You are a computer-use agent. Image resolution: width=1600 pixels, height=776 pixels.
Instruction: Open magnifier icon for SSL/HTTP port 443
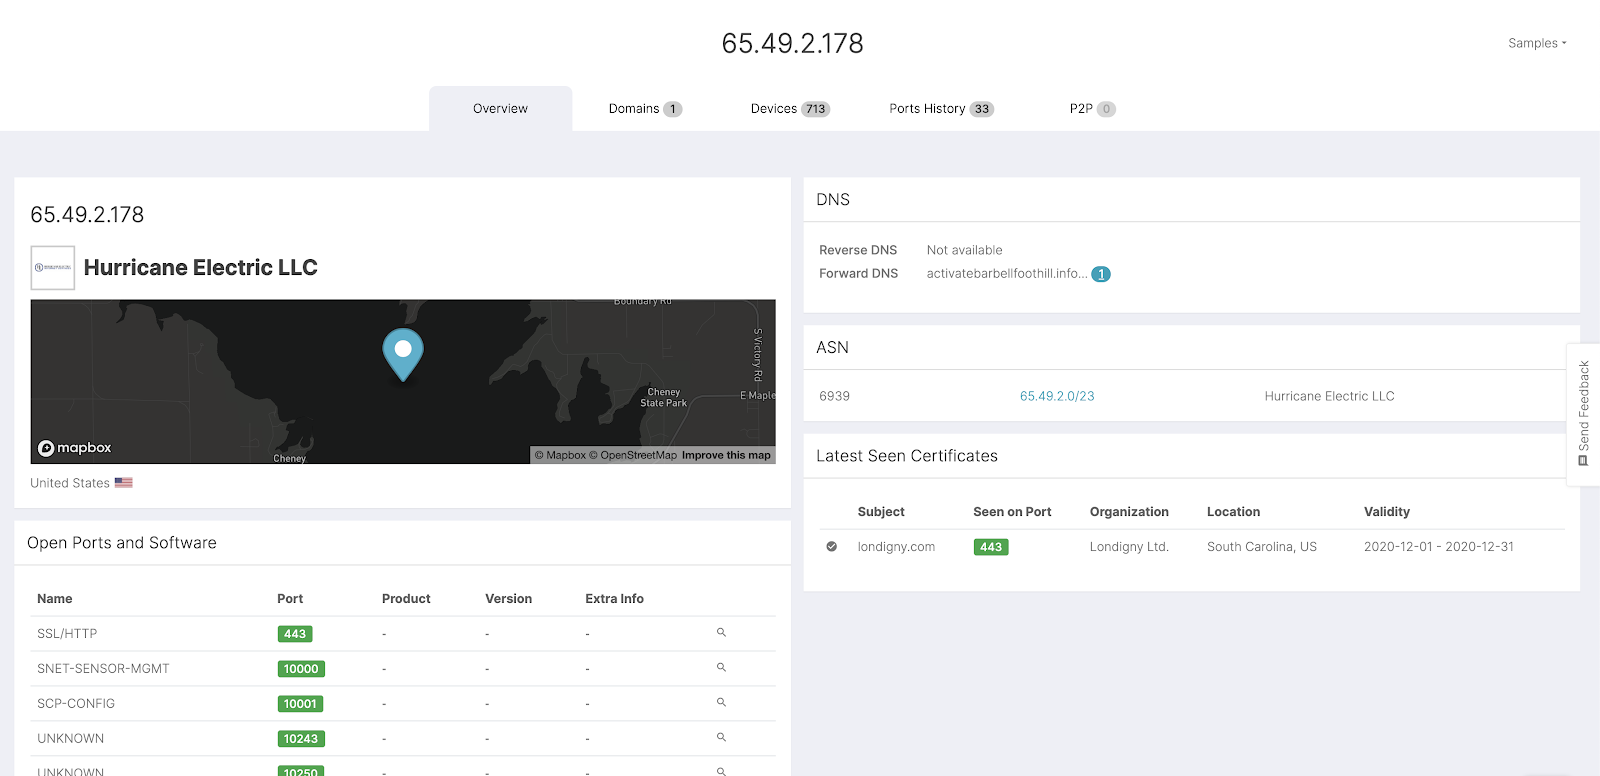(x=721, y=633)
